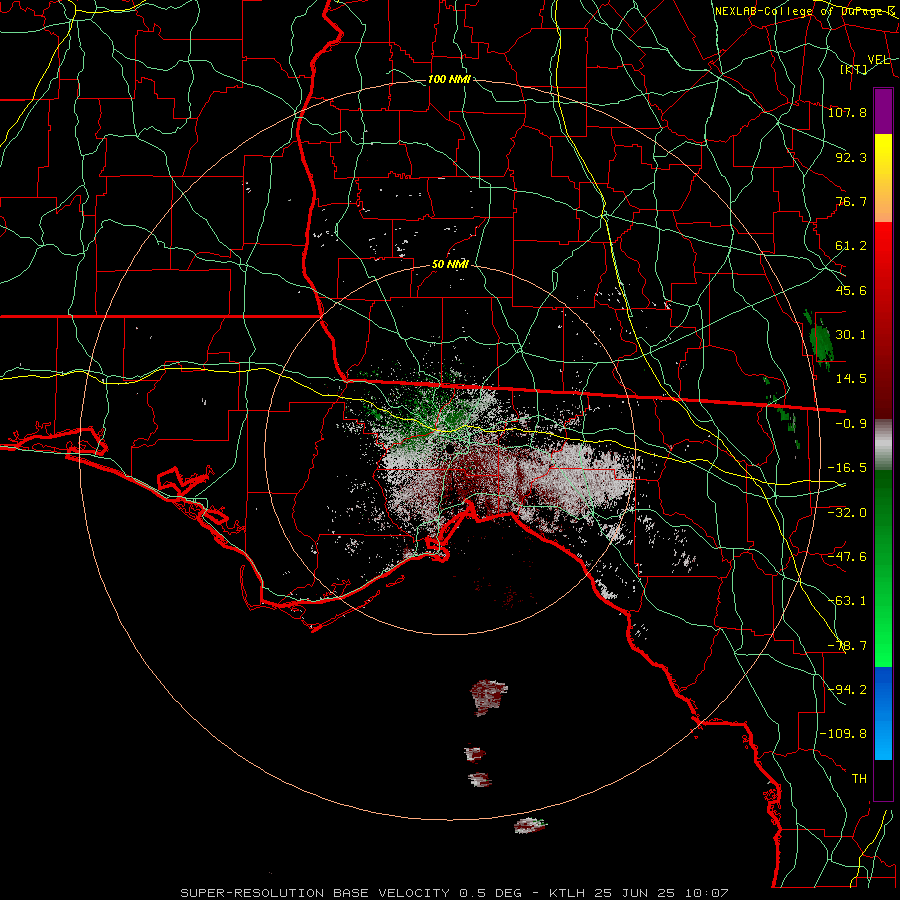The height and width of the screenshot is (900, 900).
Task: Select the -0.9 scale value
Action: coord(851,423)
